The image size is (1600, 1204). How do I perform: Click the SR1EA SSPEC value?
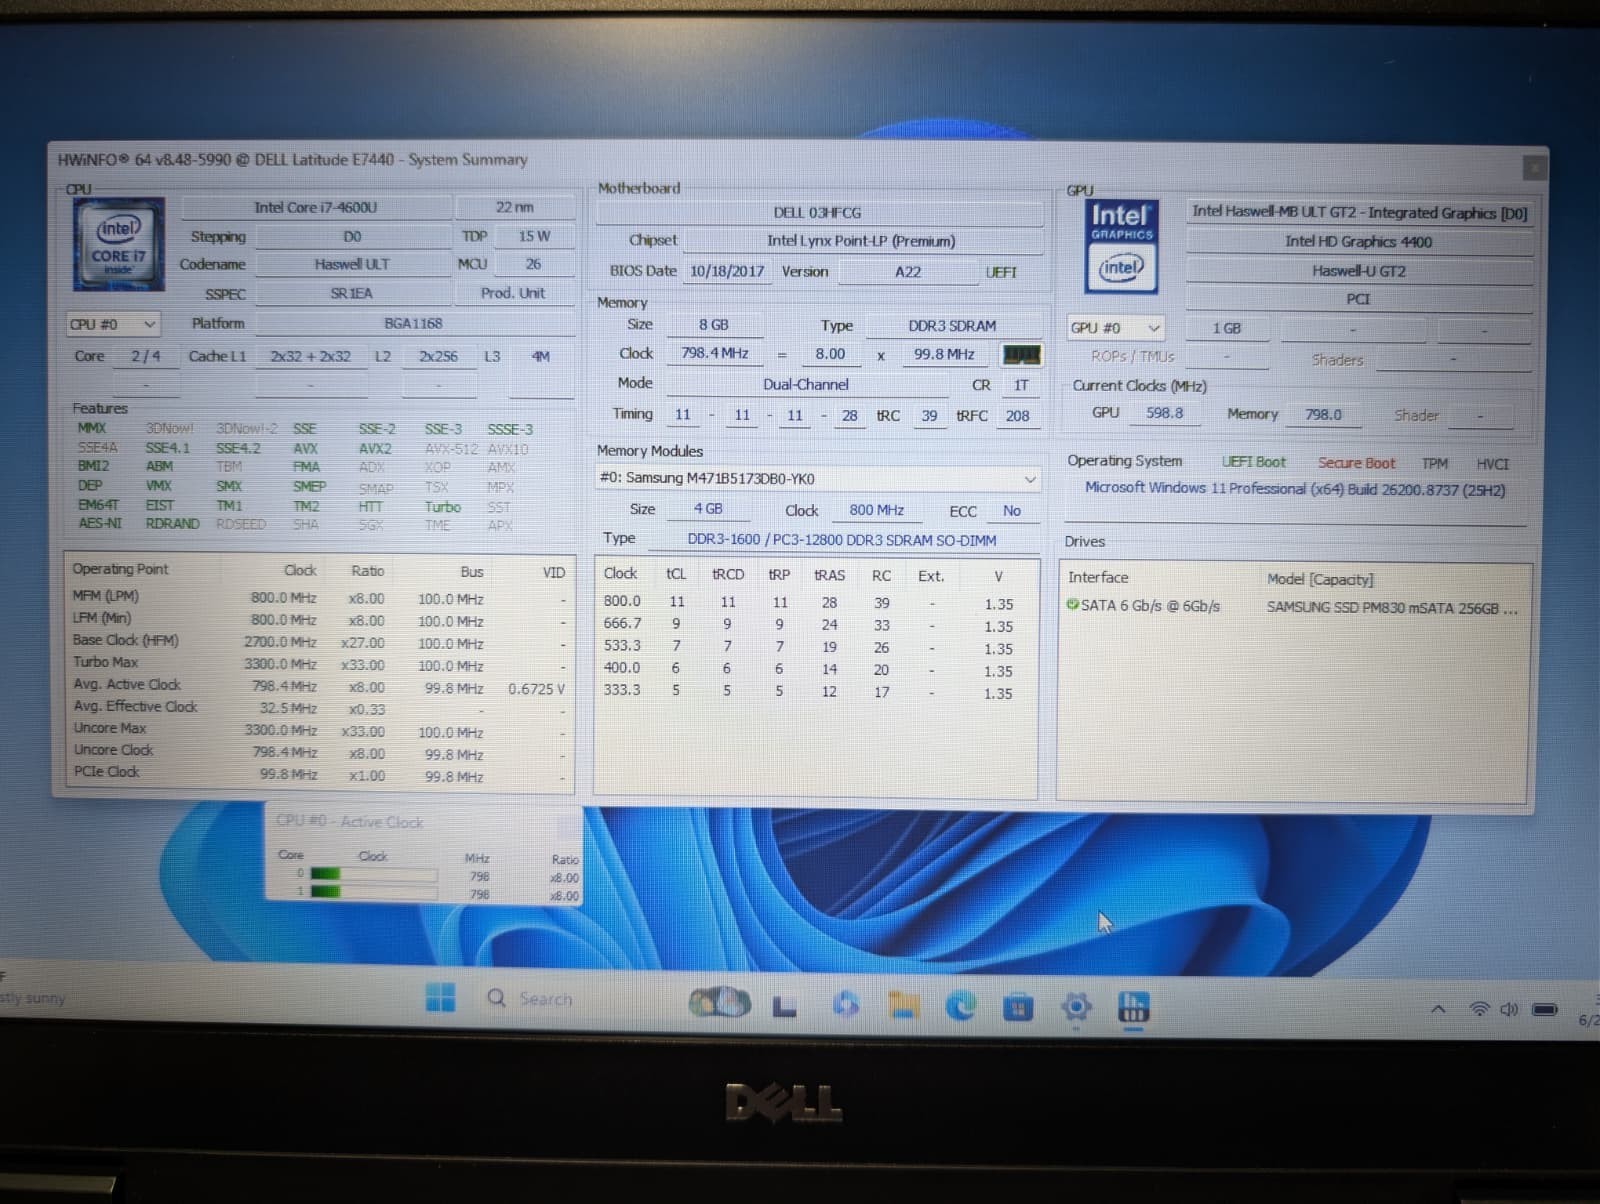point(352,293)
